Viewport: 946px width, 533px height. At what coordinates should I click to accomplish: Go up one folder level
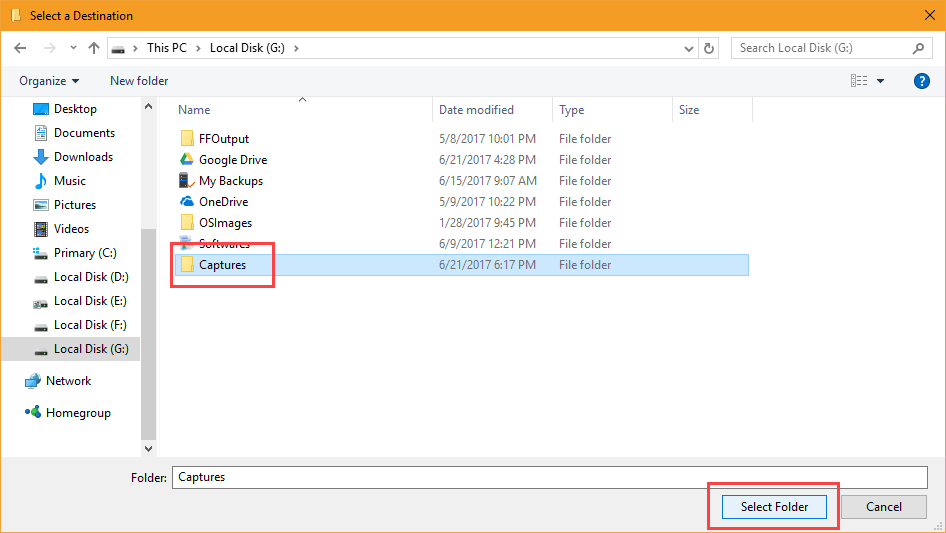[94, 48]
